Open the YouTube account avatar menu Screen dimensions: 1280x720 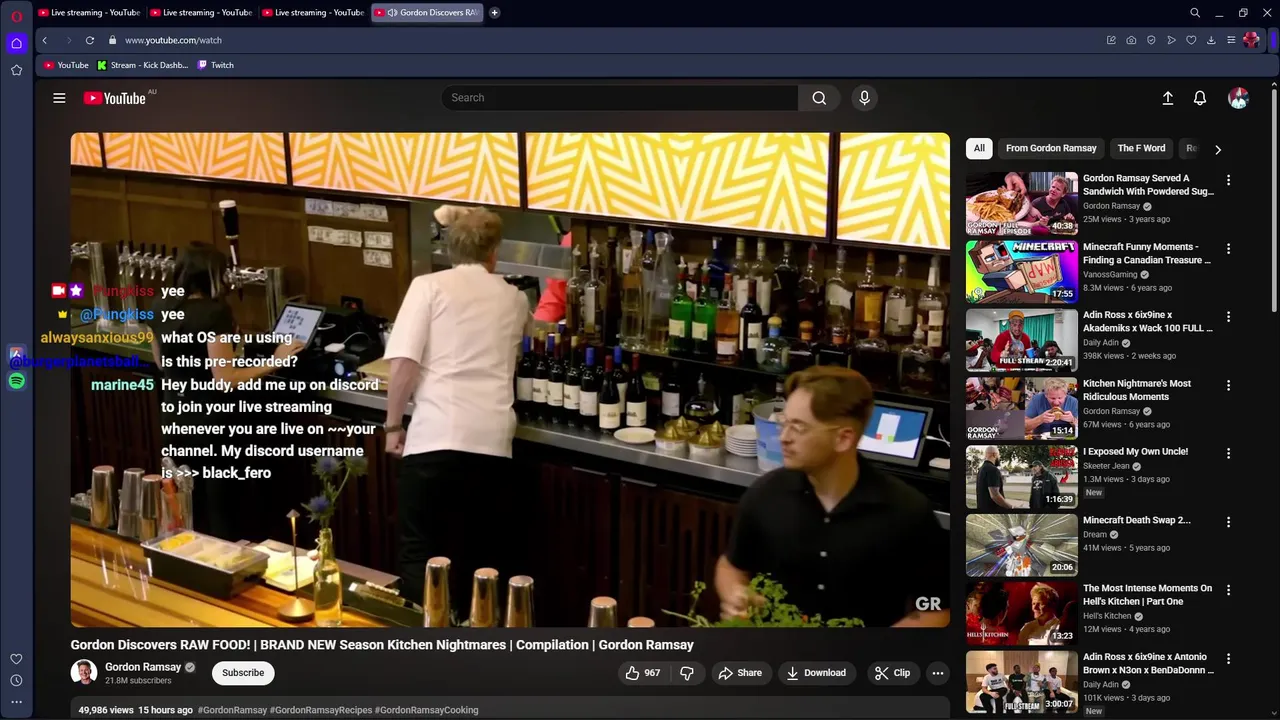pyautogui.click(x=1238, y=98)
